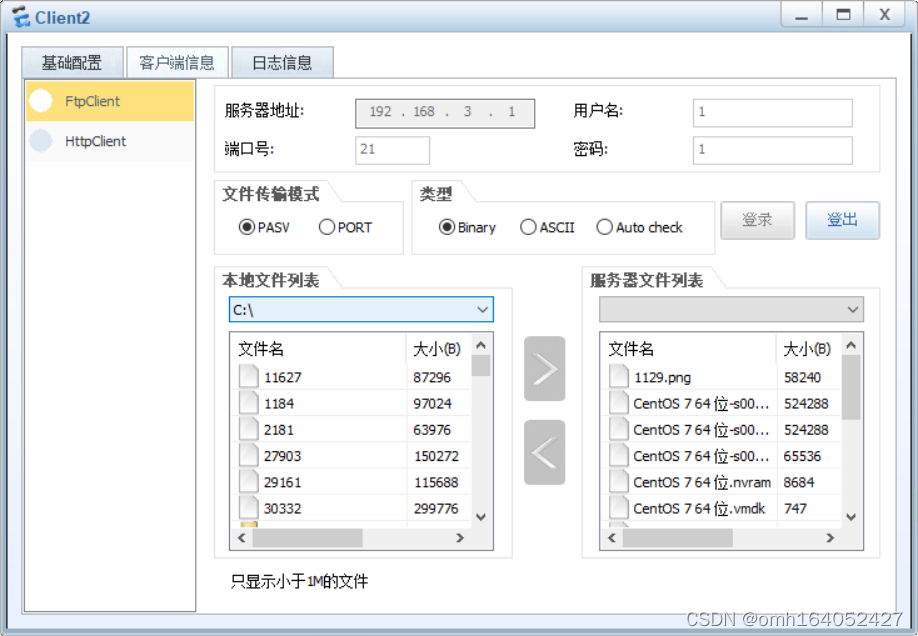This screenshot has width=918, height=636.
Task: Select local file named 27903
Action: [x=283, y=457]
